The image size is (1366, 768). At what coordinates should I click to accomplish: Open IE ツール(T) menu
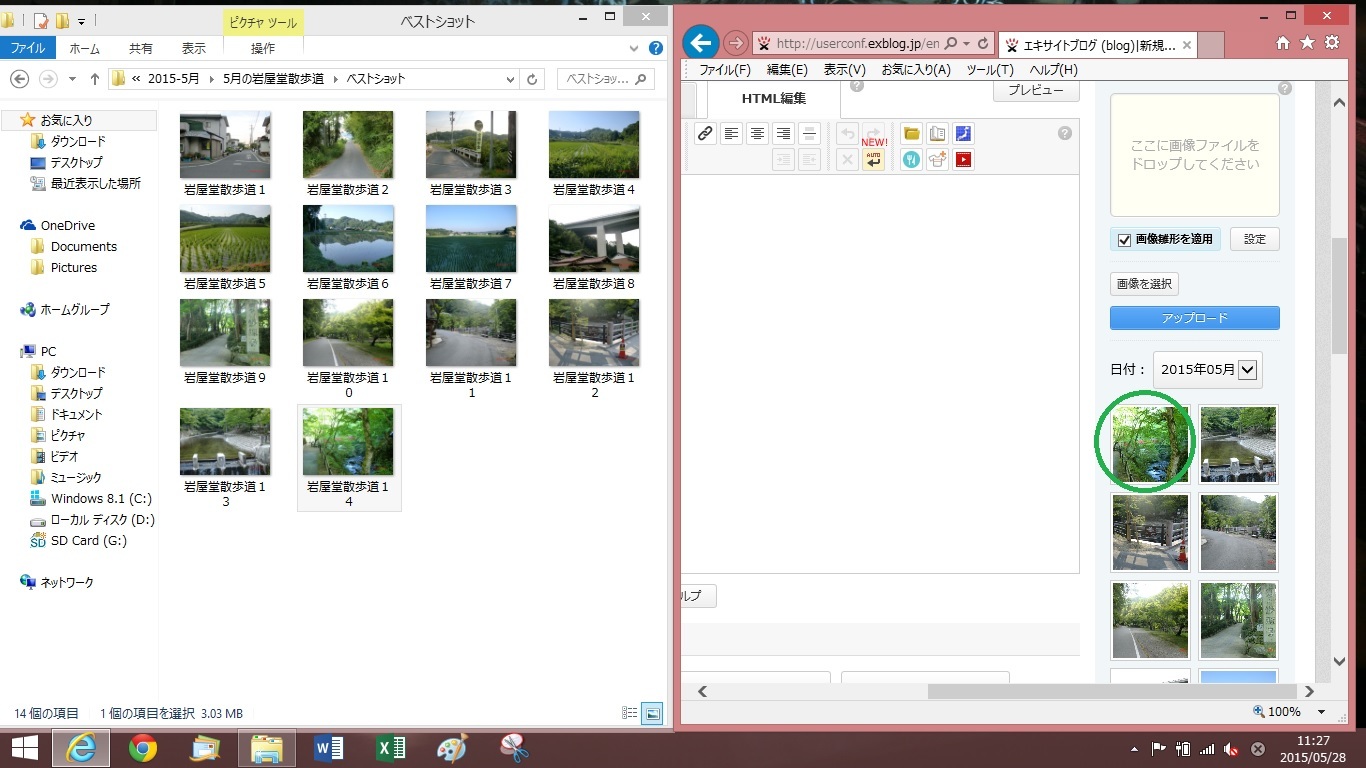[990, 70]
